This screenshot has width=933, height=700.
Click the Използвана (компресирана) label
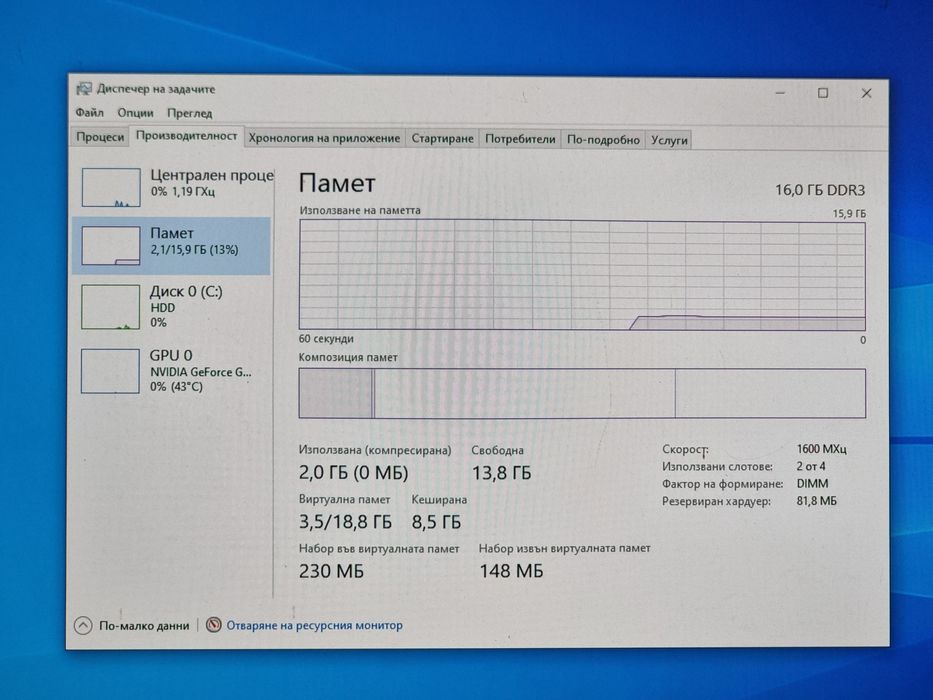375,451
